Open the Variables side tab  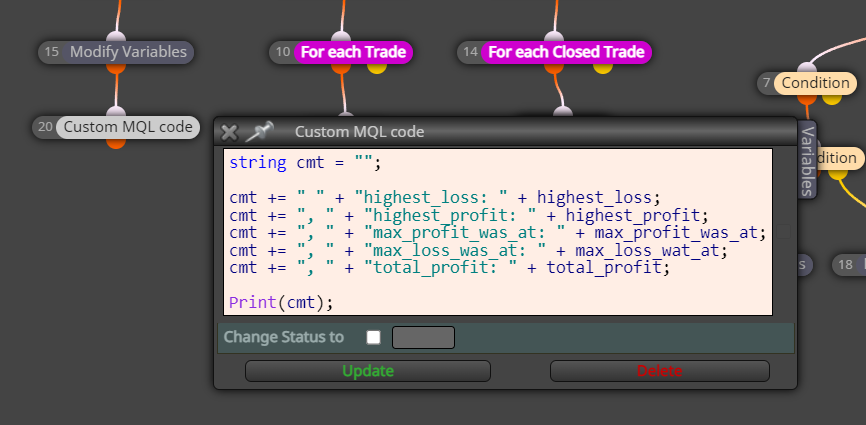pos(807,160)
